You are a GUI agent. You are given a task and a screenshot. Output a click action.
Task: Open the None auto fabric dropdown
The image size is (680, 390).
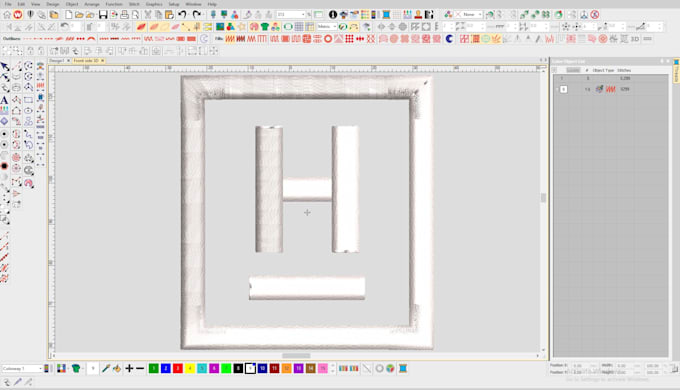pyautogui.click(x=480, y=15)
